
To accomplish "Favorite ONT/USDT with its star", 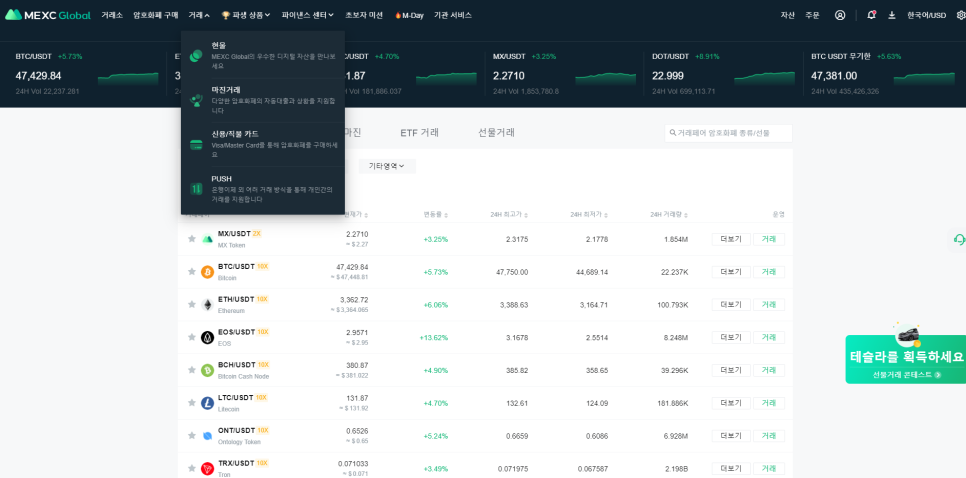I will coord(192,435).
